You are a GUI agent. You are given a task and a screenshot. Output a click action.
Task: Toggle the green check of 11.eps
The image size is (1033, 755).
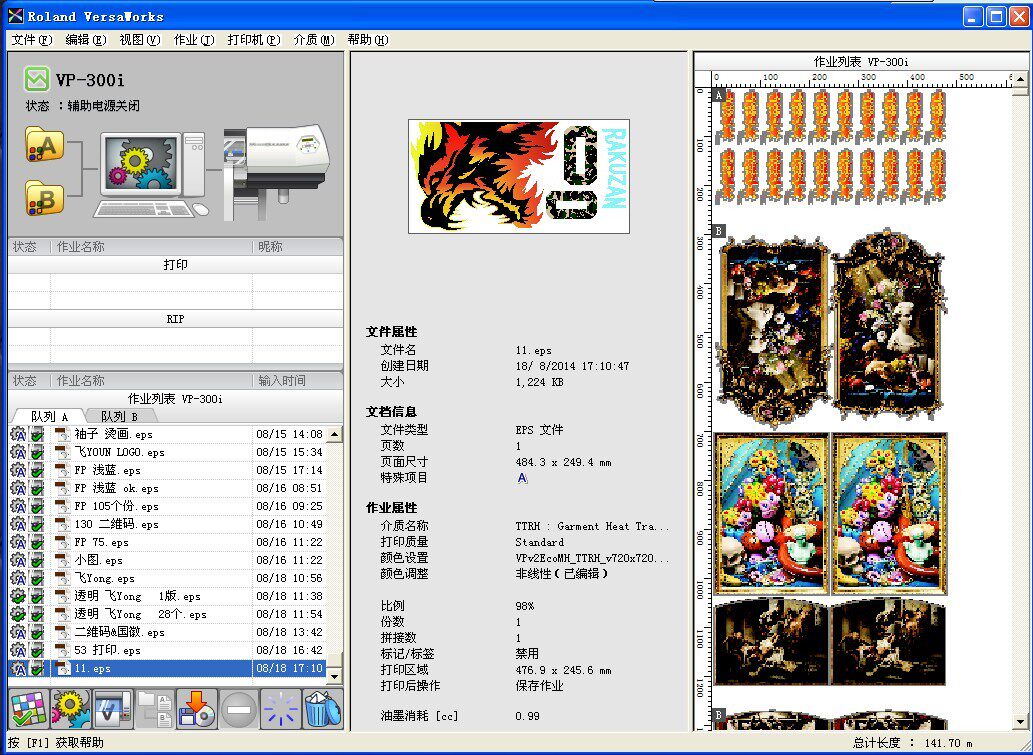click(38, 668)
